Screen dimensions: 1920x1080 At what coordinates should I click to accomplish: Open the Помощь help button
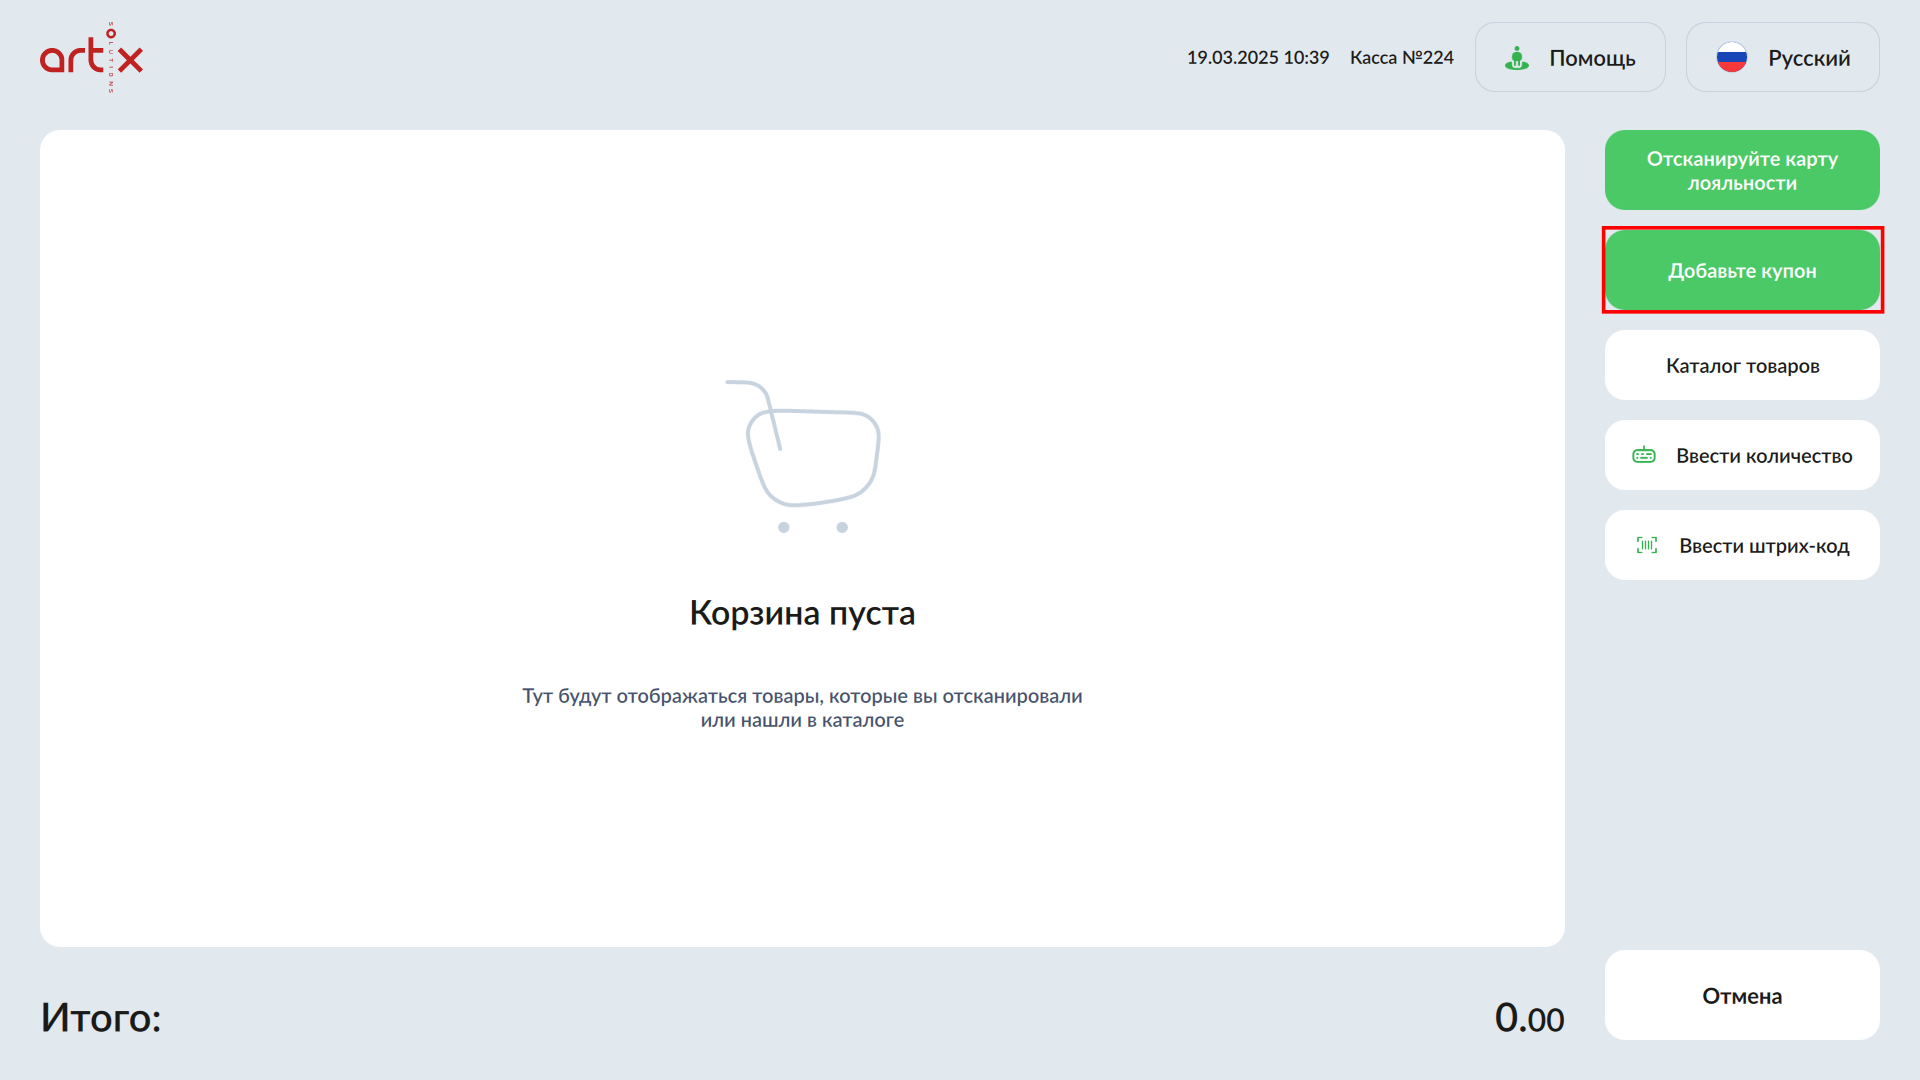1570,58
